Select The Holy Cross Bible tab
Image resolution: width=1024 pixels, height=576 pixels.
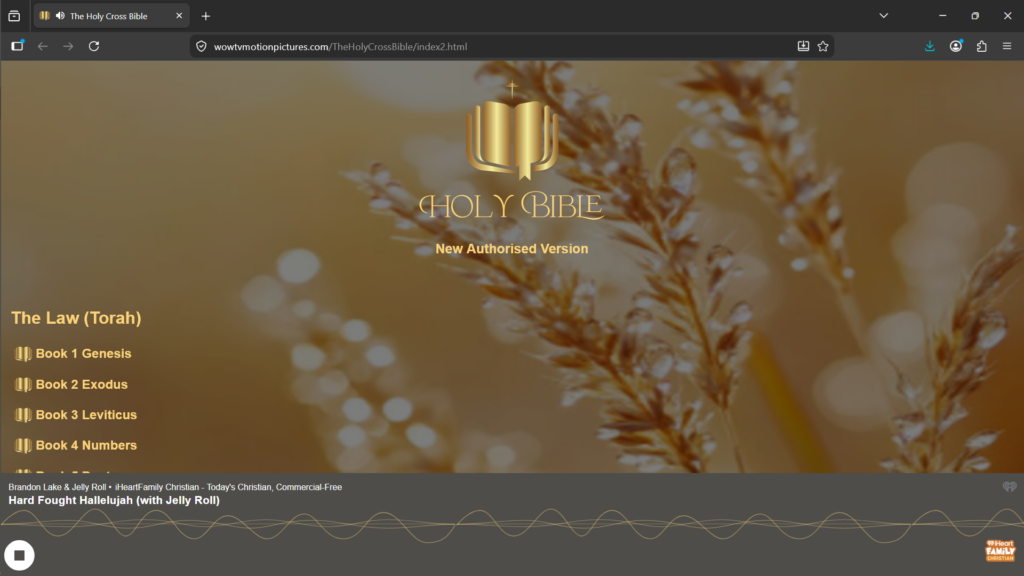point(110,16)
